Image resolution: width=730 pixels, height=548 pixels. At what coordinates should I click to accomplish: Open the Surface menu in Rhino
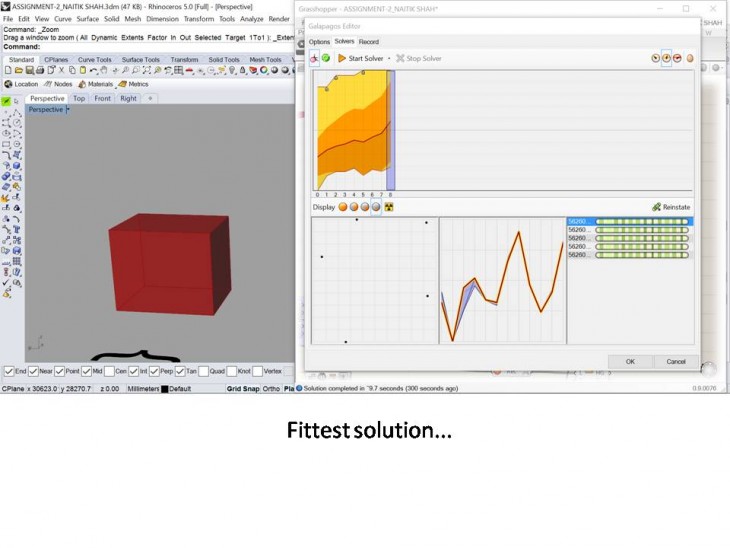click(x=88, y=19)
